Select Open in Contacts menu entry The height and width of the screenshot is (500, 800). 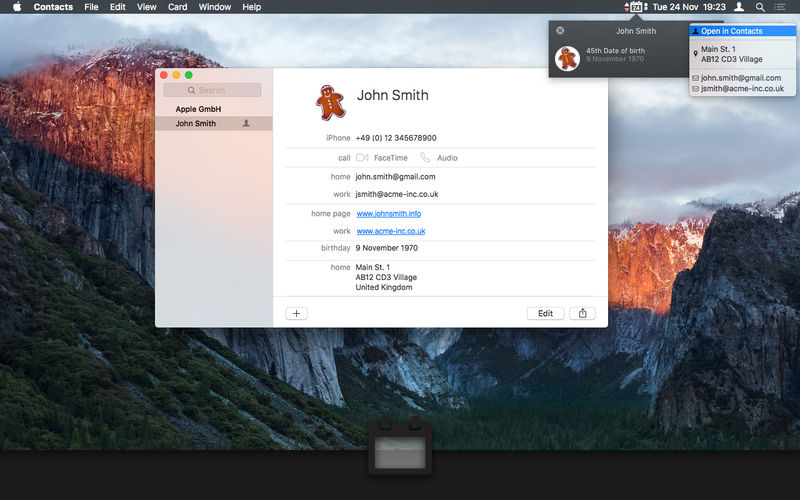tap(742, 31)
